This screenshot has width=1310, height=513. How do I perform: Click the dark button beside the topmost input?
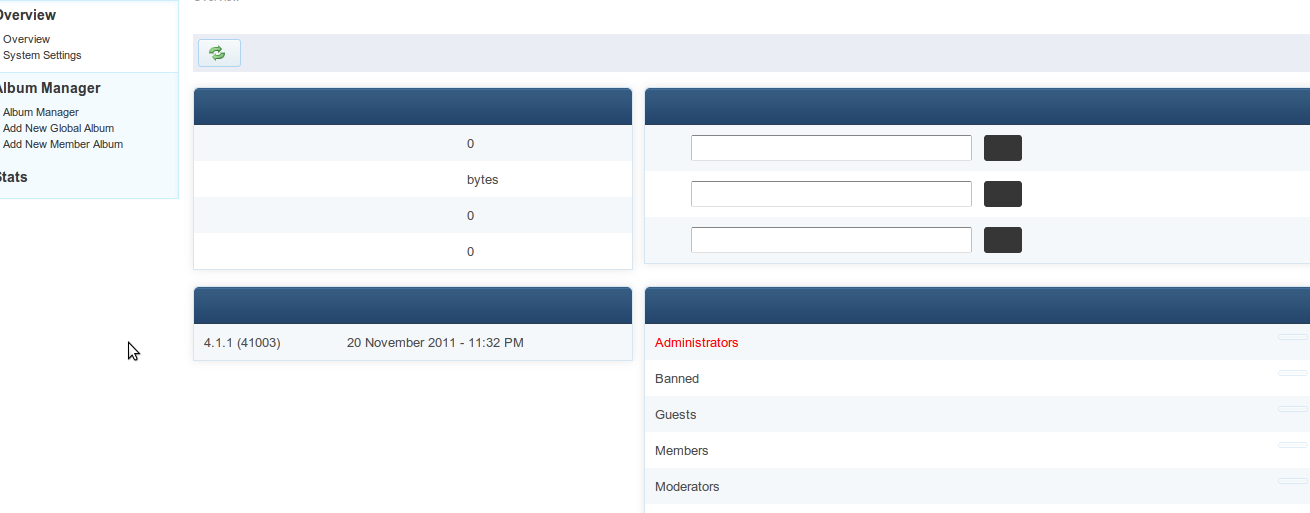[x=1003, y=148]
